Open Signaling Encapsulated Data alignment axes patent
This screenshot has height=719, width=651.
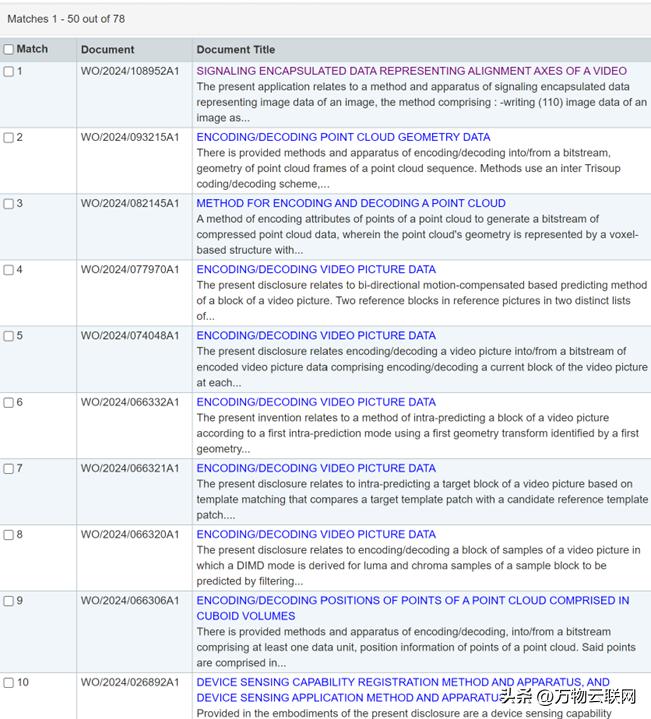coord(411,71)
